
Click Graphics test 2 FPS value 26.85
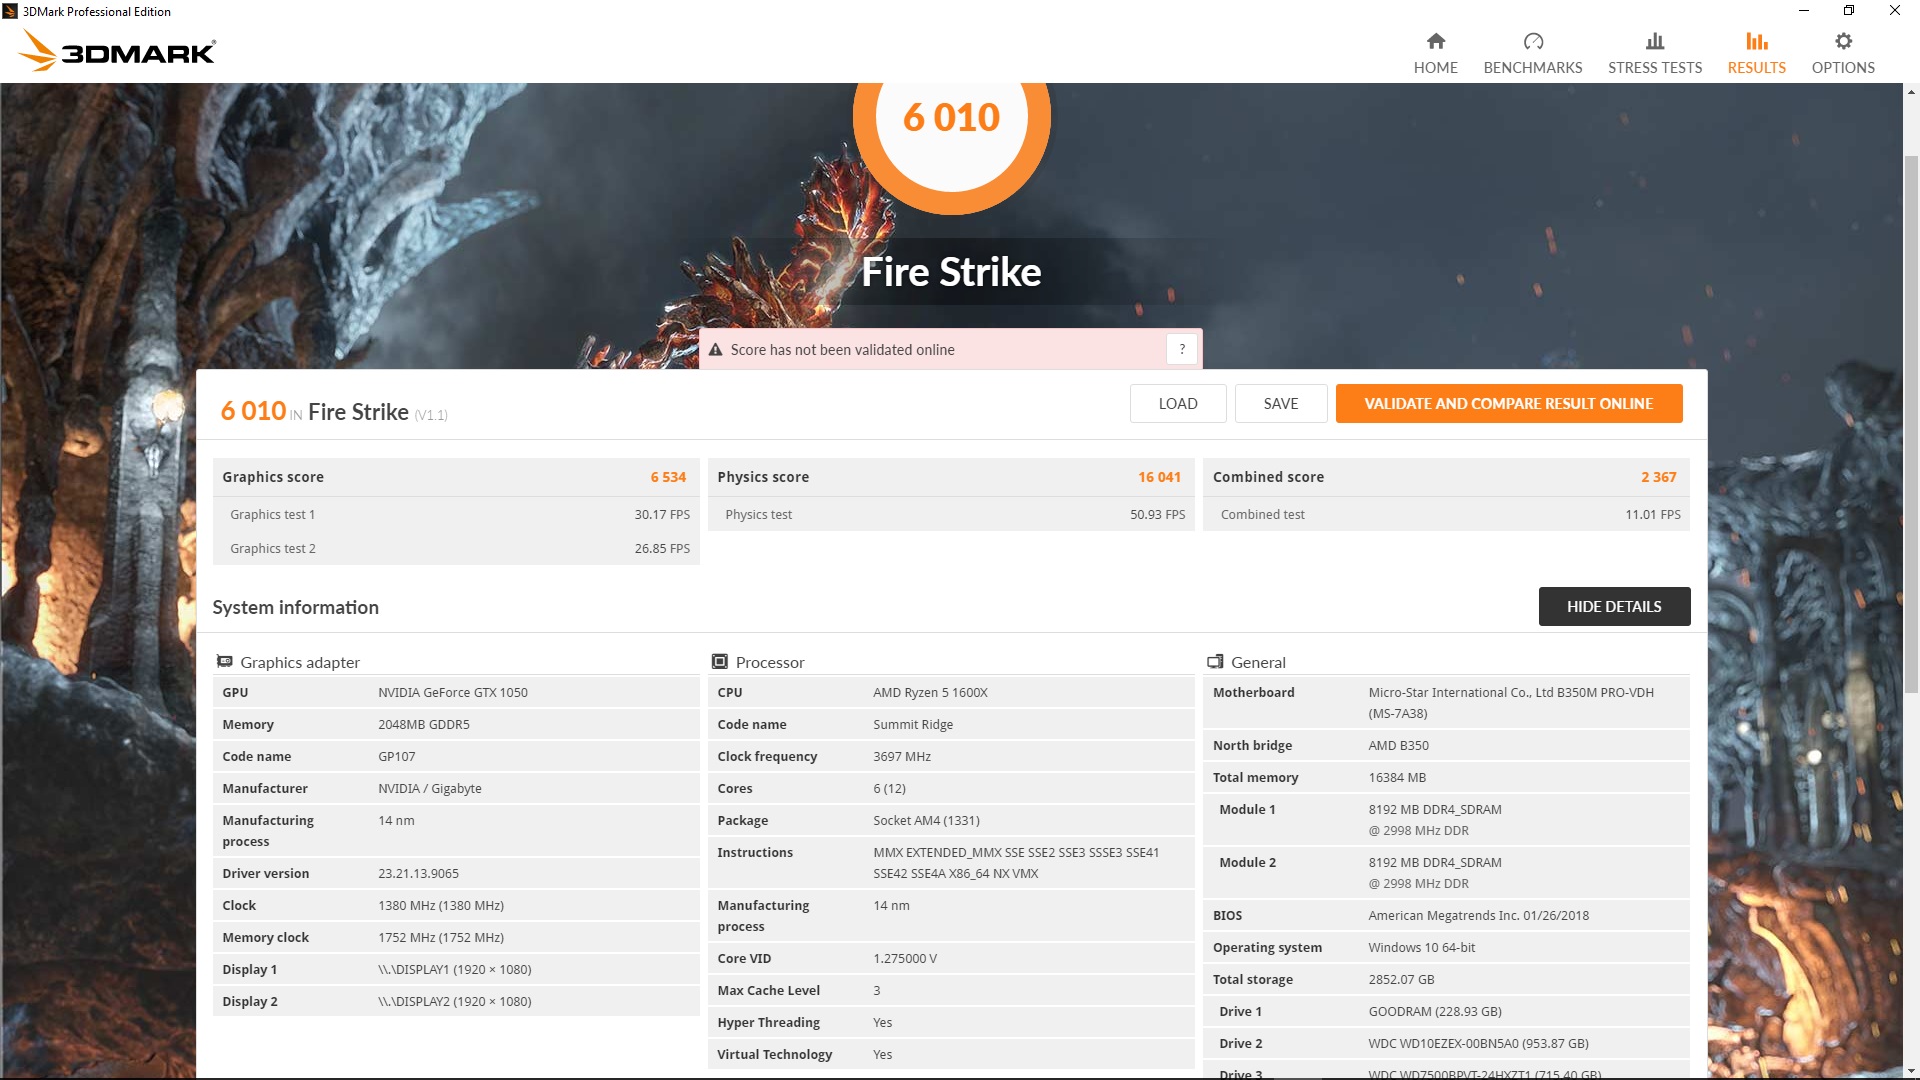tap(662, 549)
